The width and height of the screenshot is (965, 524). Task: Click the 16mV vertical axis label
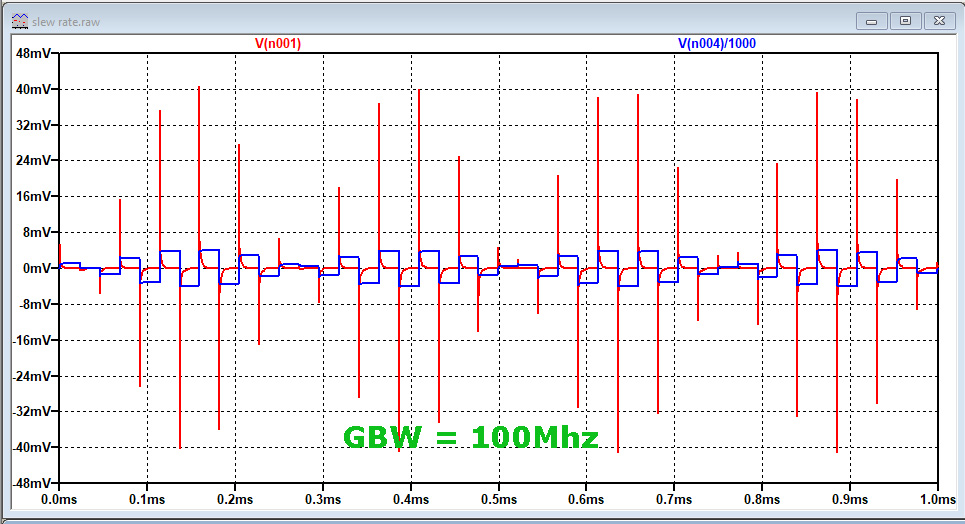(x=33, y=196)
